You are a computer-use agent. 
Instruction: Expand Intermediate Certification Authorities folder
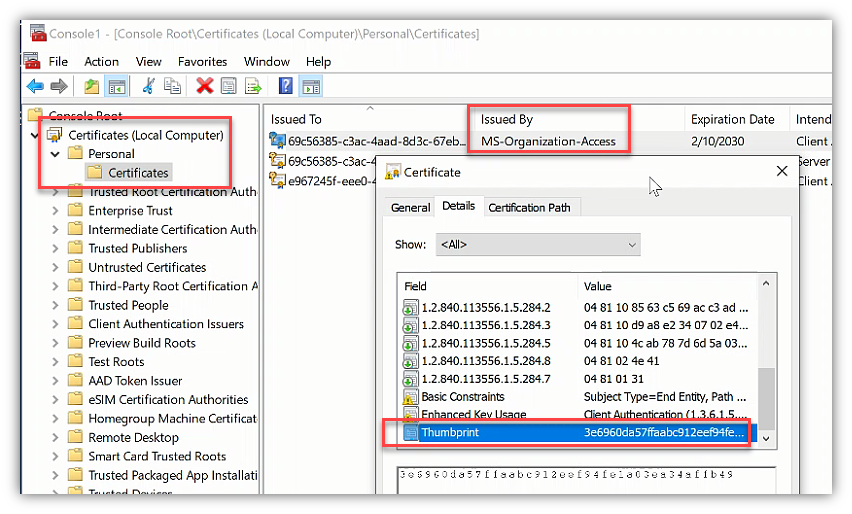(55, 230)
